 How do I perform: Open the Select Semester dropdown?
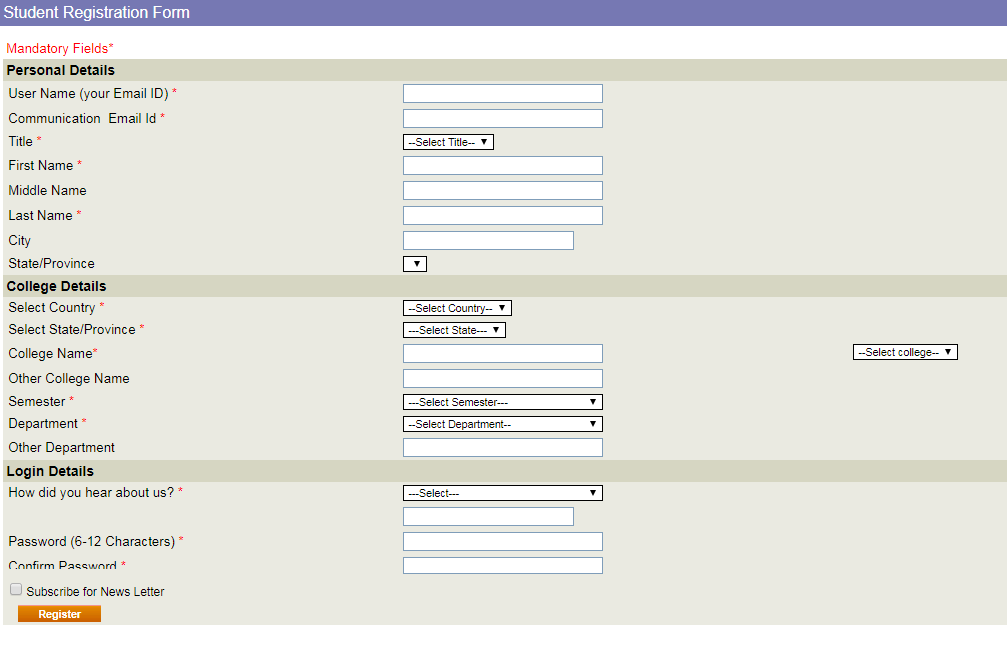[502, 402]
